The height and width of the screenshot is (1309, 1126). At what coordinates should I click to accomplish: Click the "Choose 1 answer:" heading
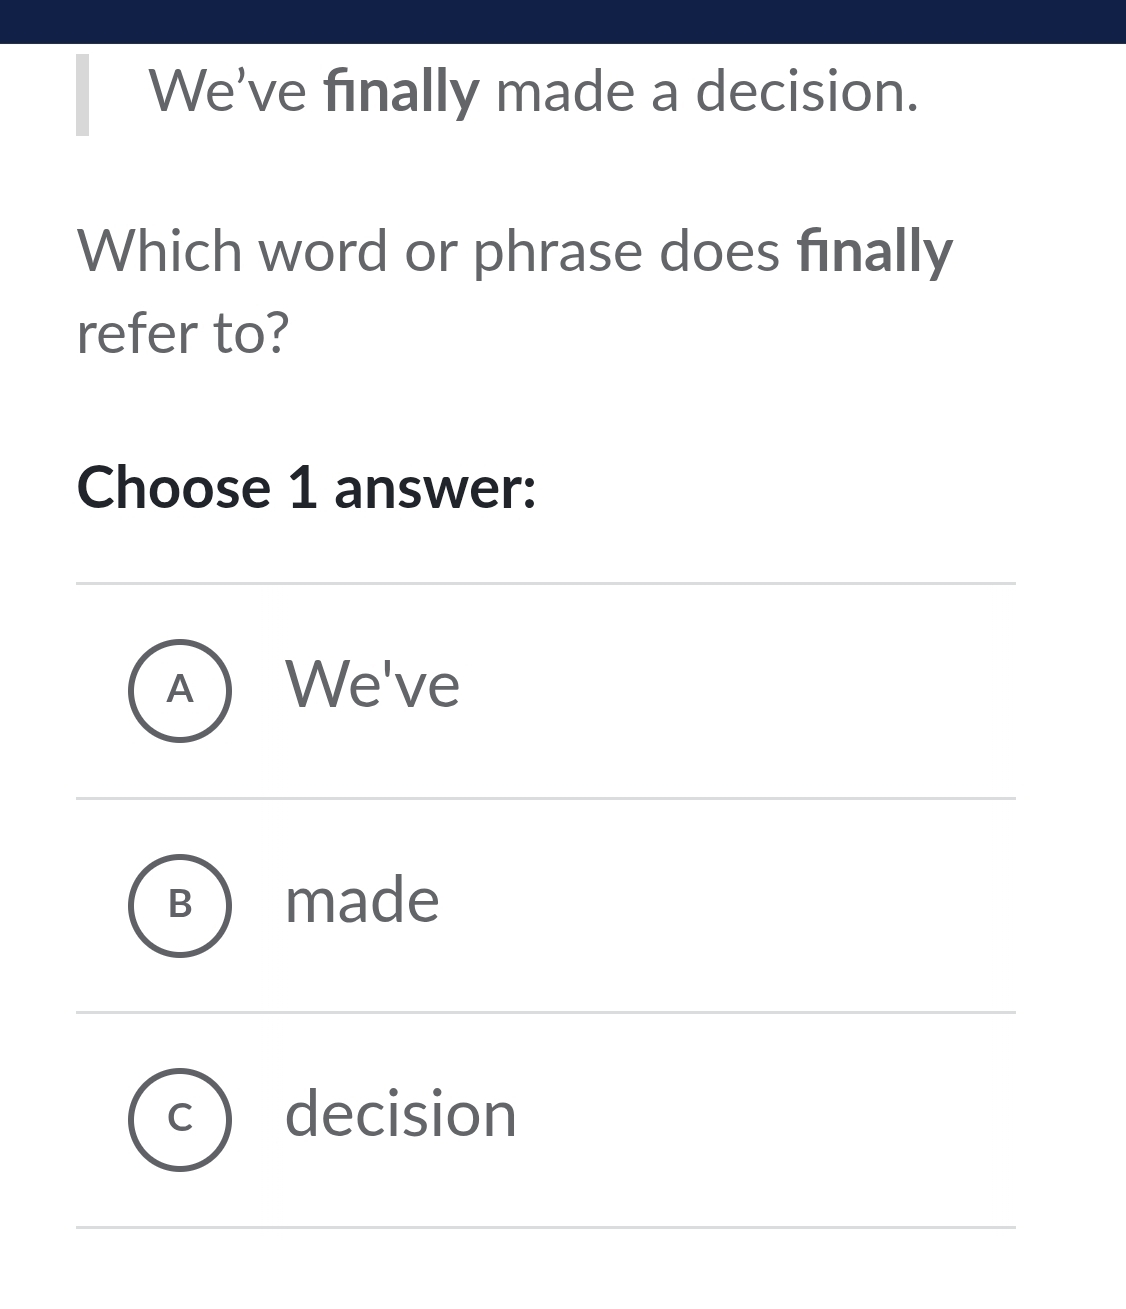(307, 488)
